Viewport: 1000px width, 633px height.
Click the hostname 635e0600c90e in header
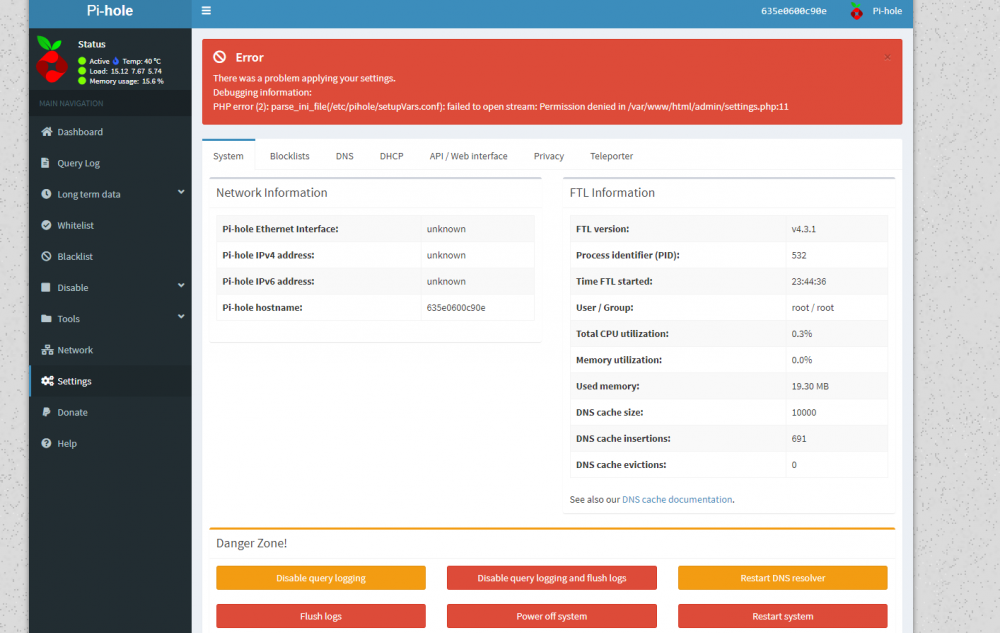tap(793, 11)
